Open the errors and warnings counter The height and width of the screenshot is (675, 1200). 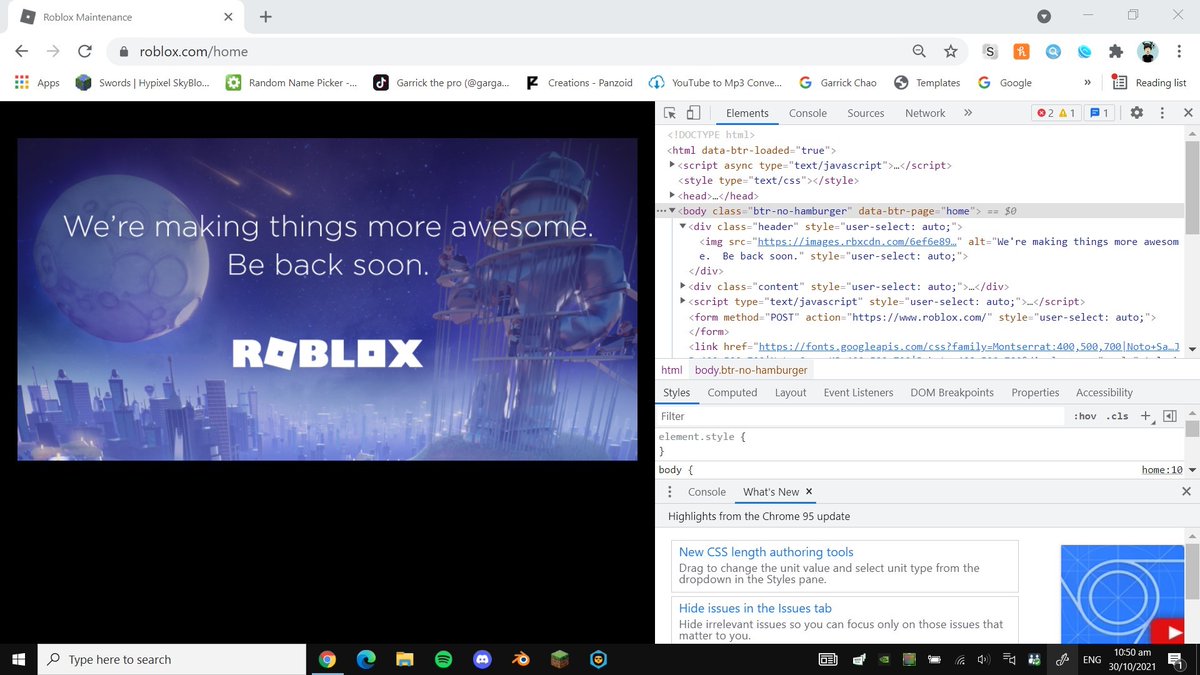(1056, 113)
